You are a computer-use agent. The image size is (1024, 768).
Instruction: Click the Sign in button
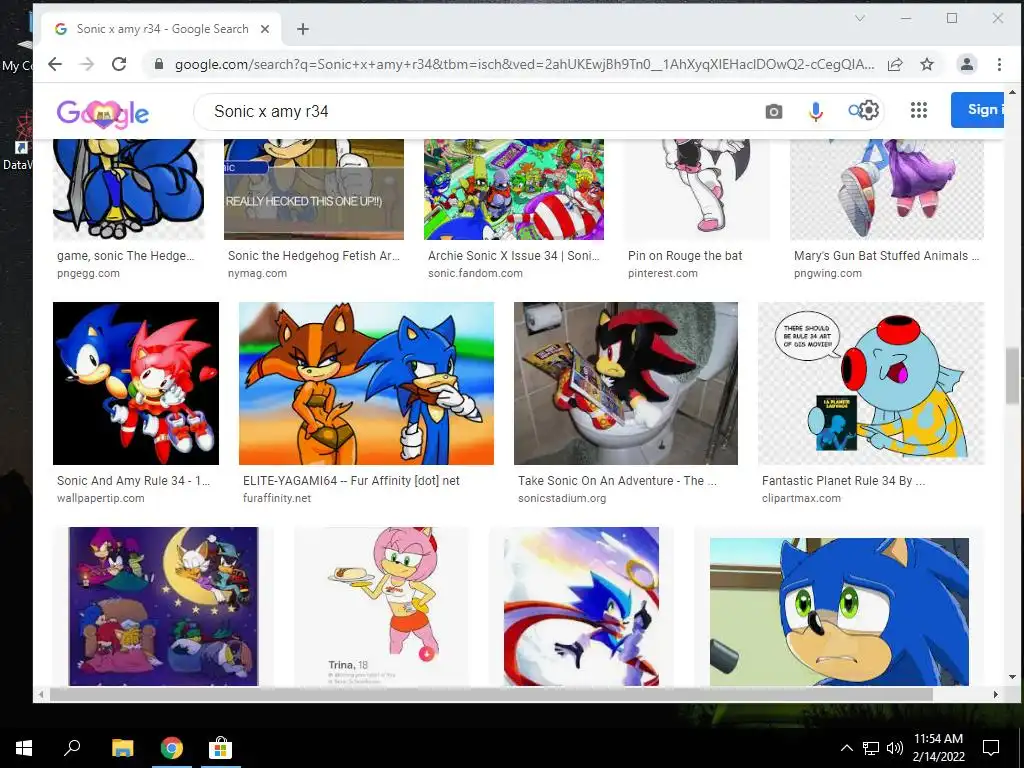(978, 110)
